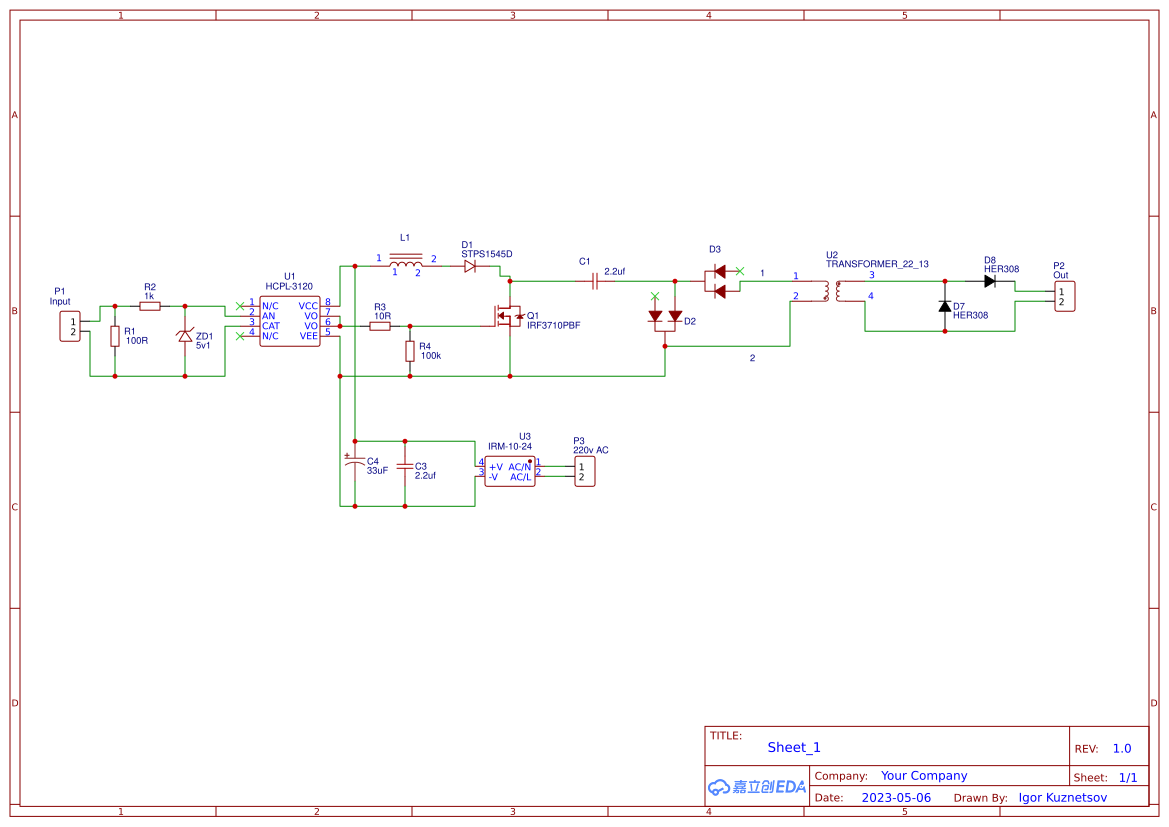Select the HCPL-3120 optocoupler symbol U1

290,322
